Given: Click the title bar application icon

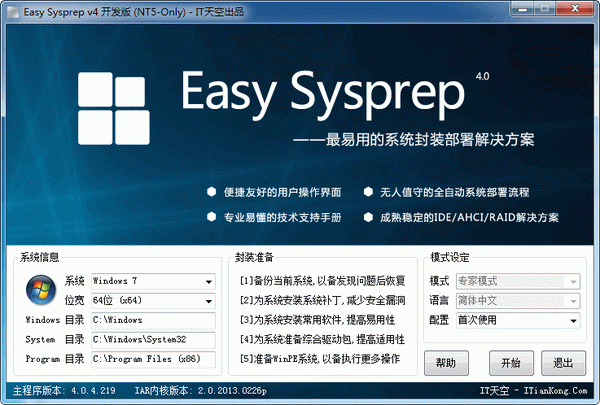Looking at the screenshot, I should (x=13, y=12).
